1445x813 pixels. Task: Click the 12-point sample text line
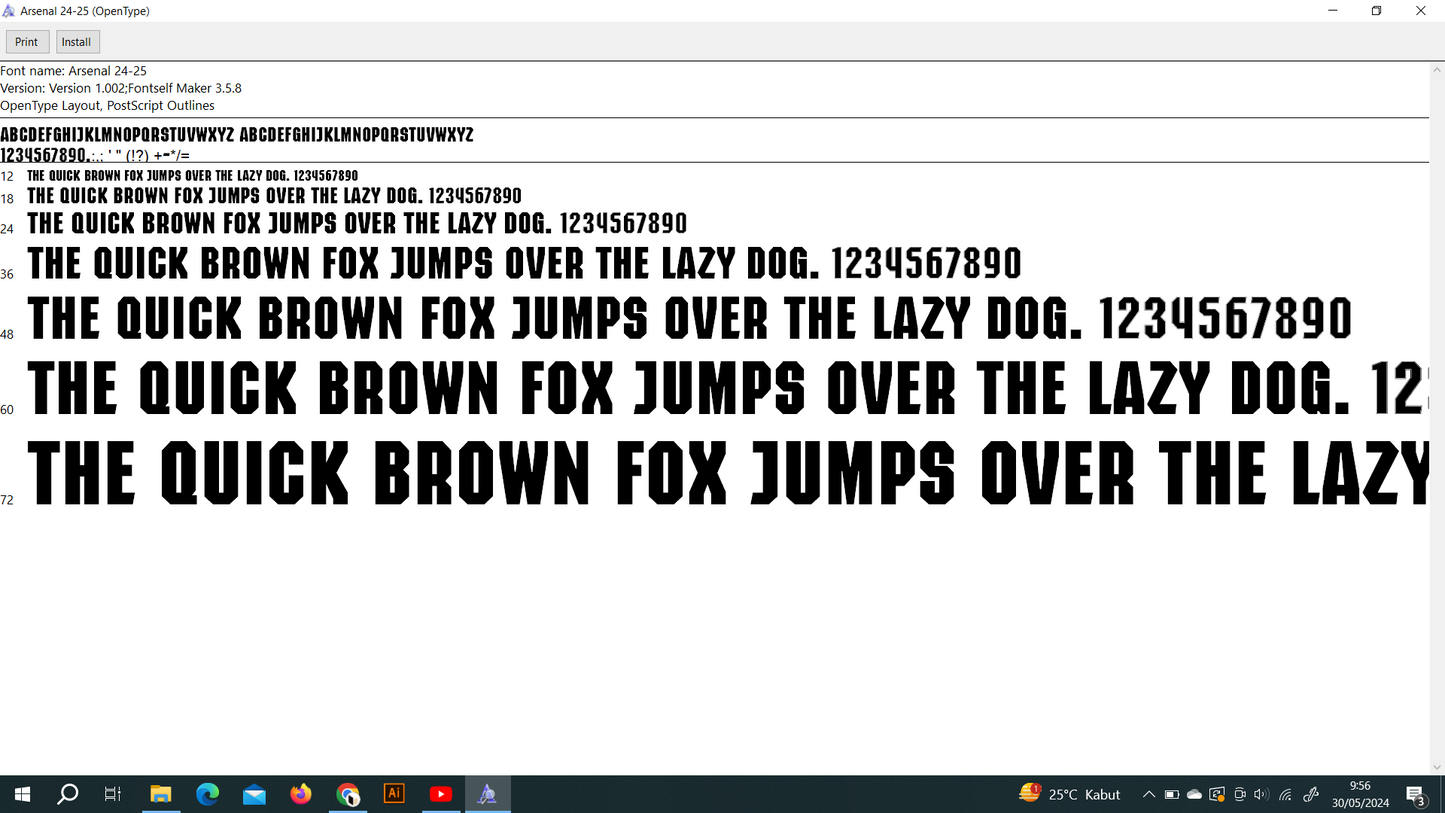(192, 176)
